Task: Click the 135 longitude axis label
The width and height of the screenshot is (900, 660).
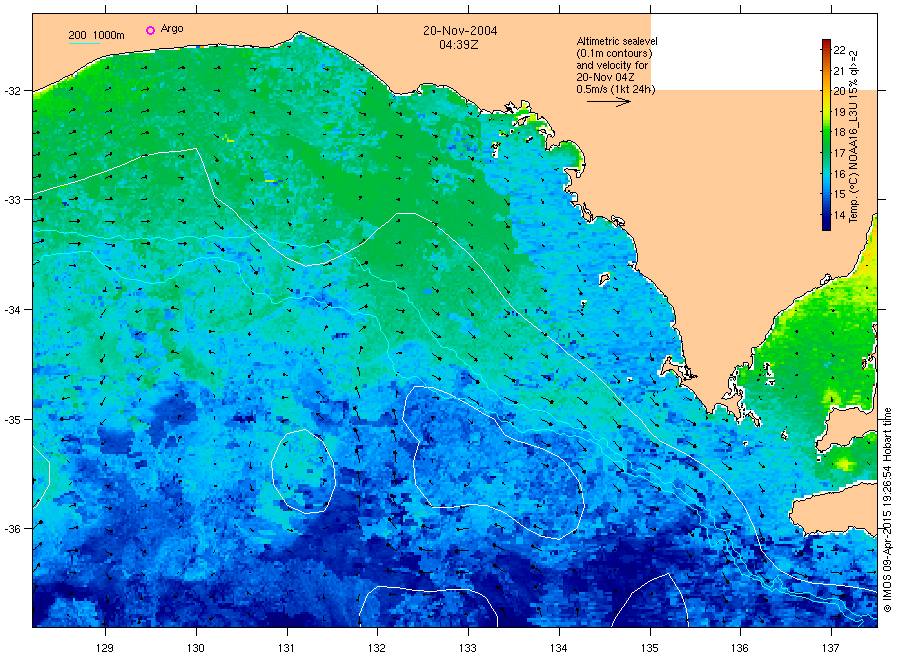Action: coord(650,648)
